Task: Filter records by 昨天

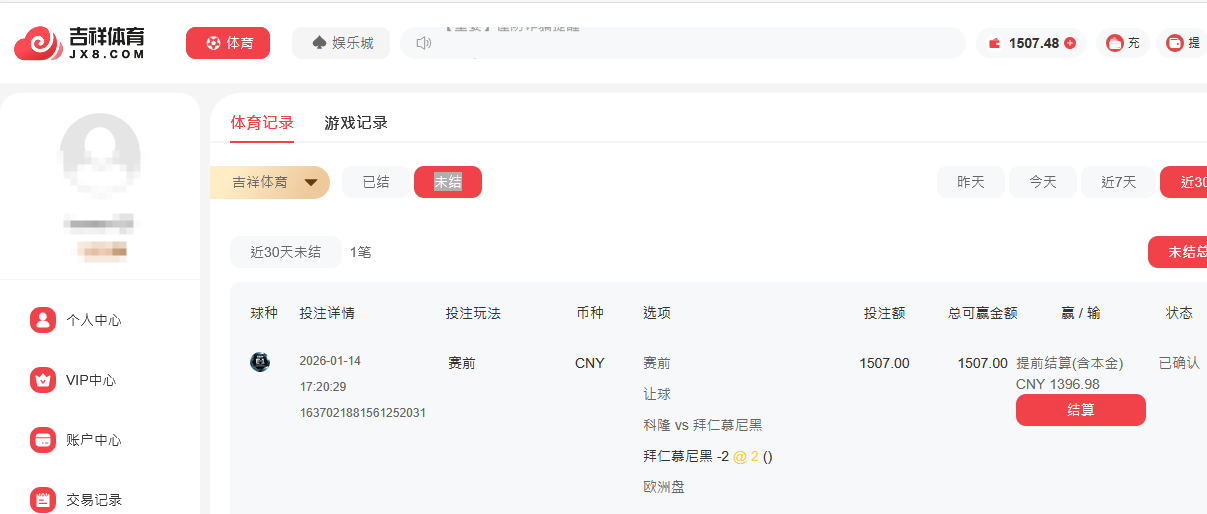Action: pos(970,182)
